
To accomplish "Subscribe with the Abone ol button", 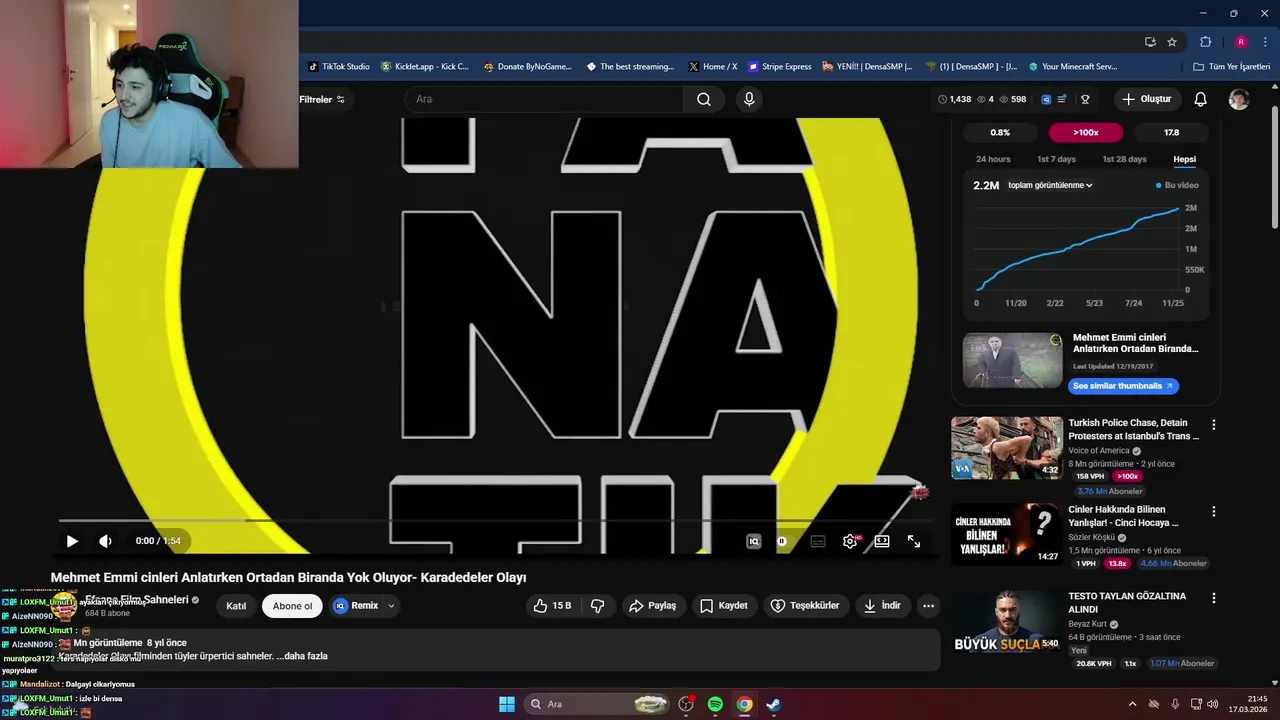I will [x=292, y=606].
